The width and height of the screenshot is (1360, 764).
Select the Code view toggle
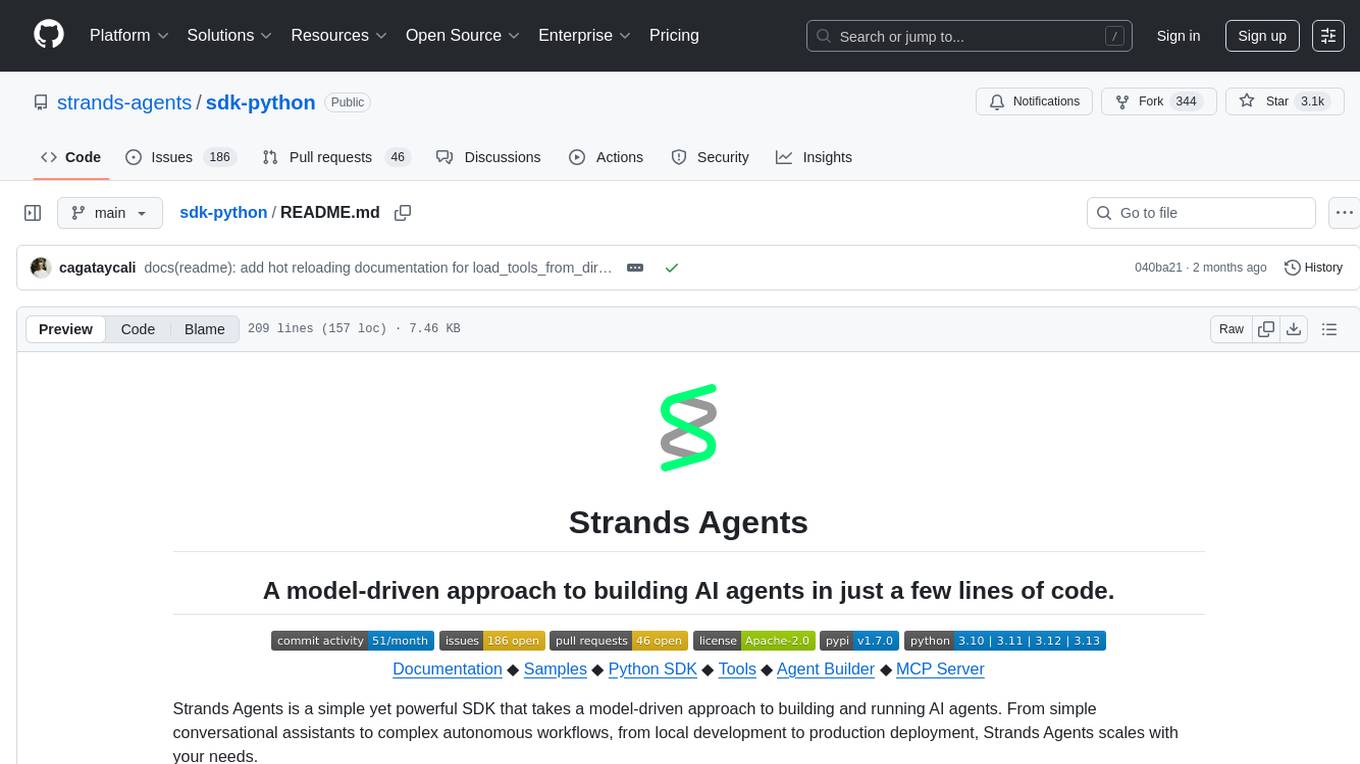click(x=138, y=329)
